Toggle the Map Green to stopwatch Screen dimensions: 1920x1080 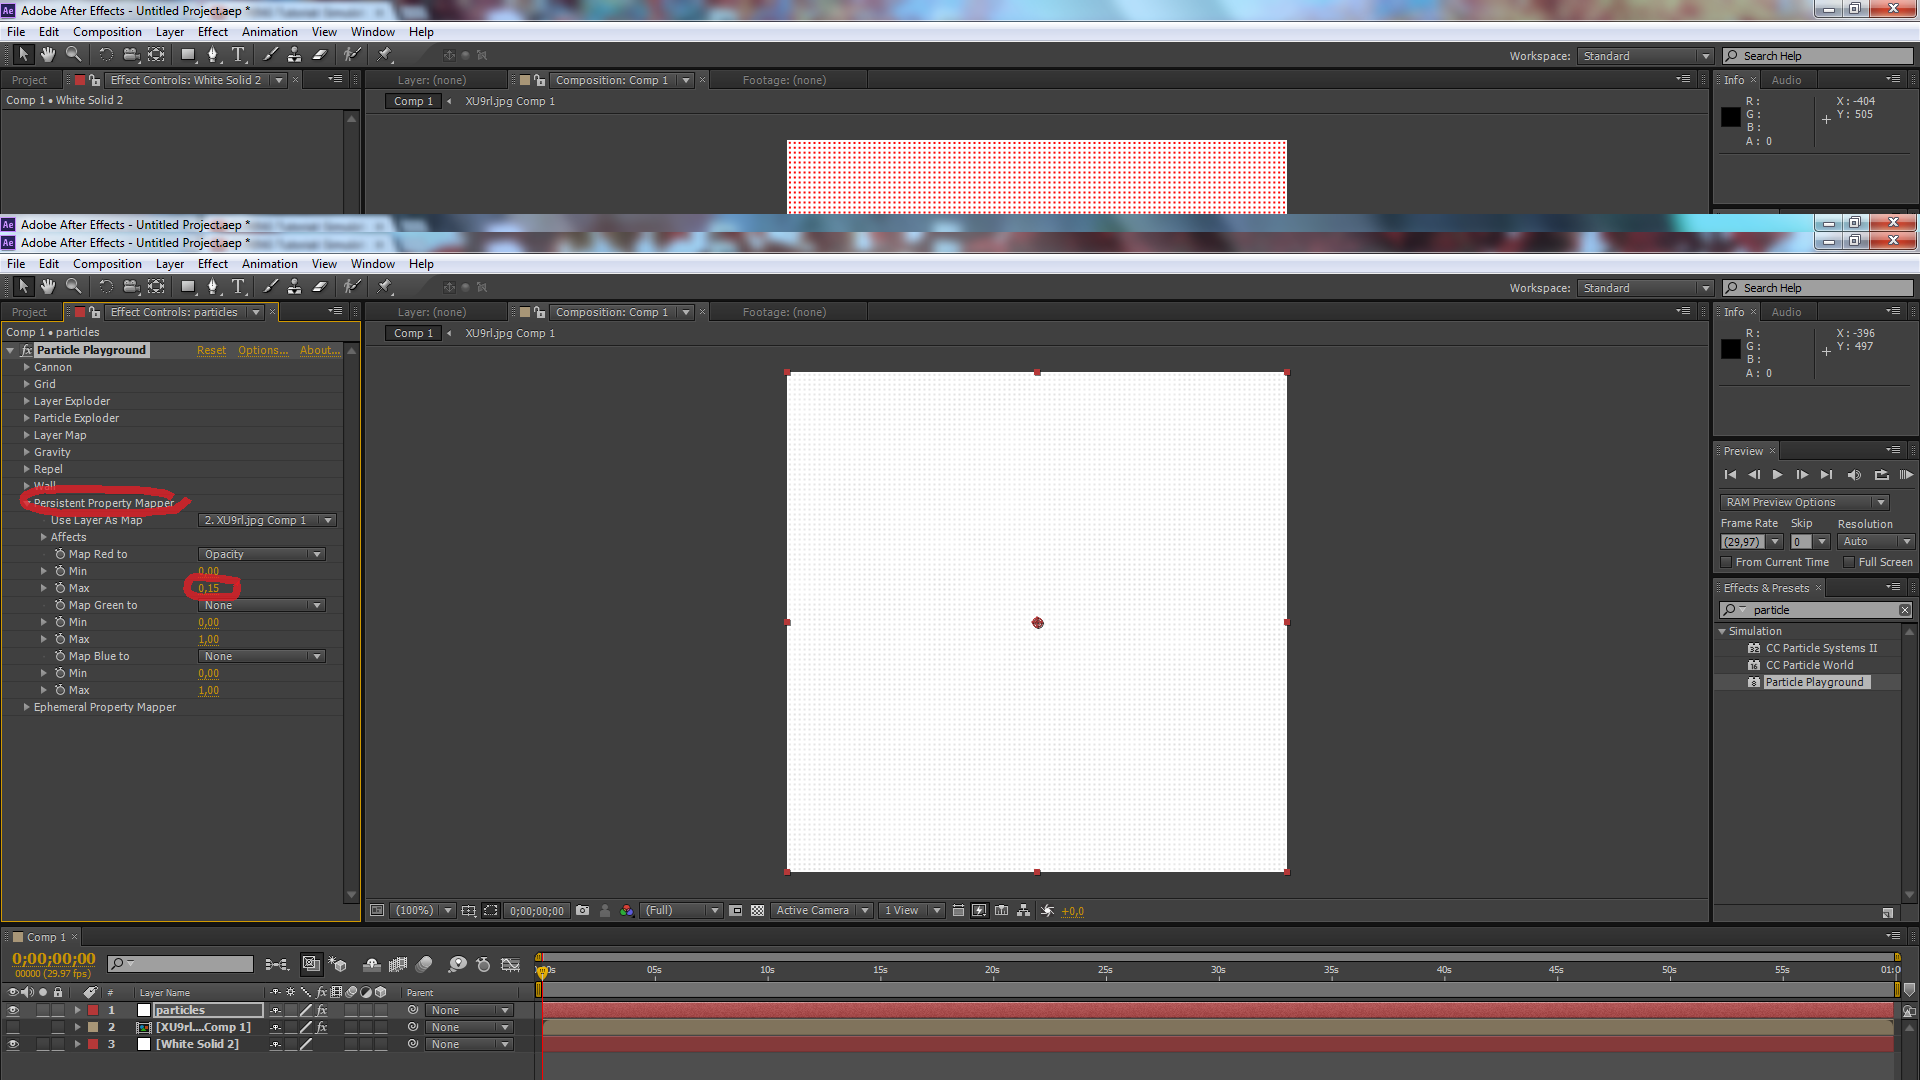(60, 605)
